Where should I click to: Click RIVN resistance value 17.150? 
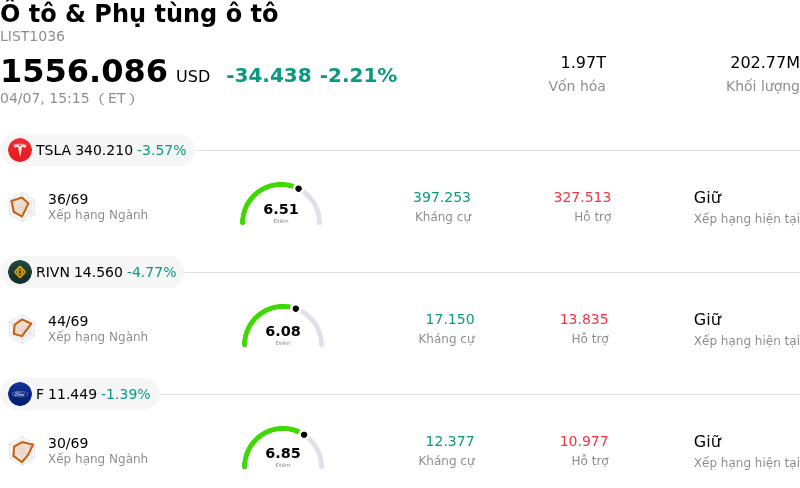click(x=450, y=320)
